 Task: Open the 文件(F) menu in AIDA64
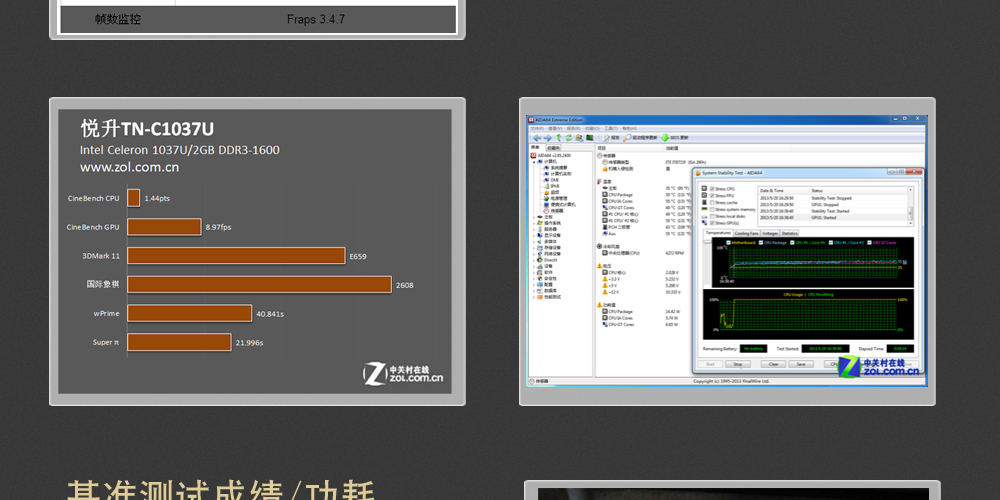[537, 128]
